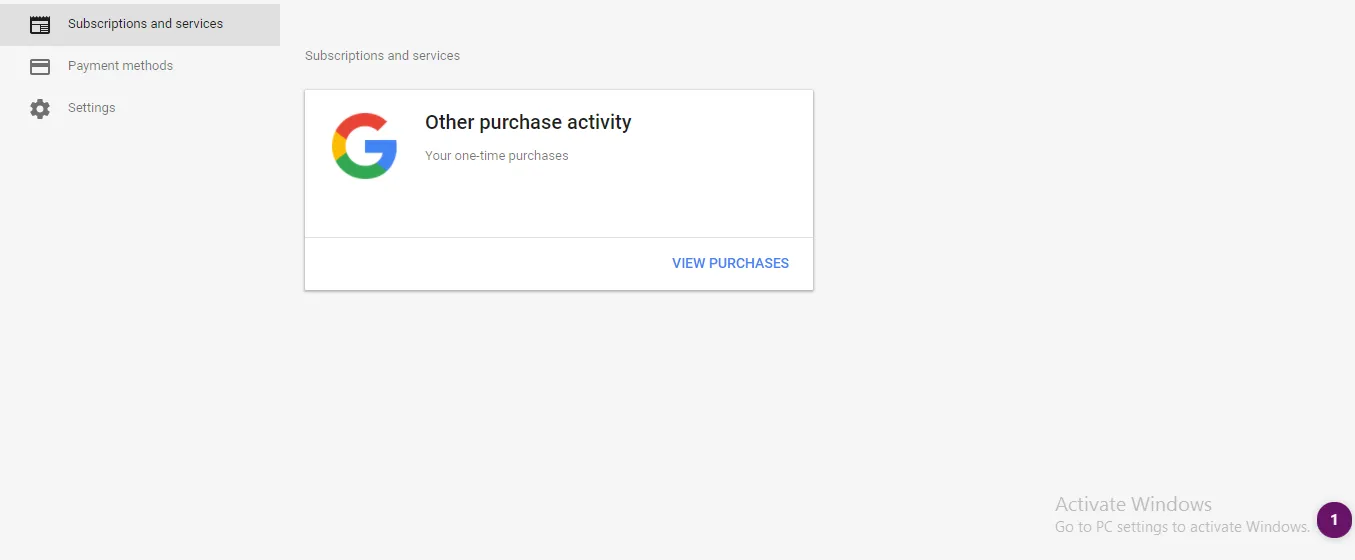Select the Subscriptions and services sidebar label
This screenshot has height=560, width=1355.
point(145,23)
